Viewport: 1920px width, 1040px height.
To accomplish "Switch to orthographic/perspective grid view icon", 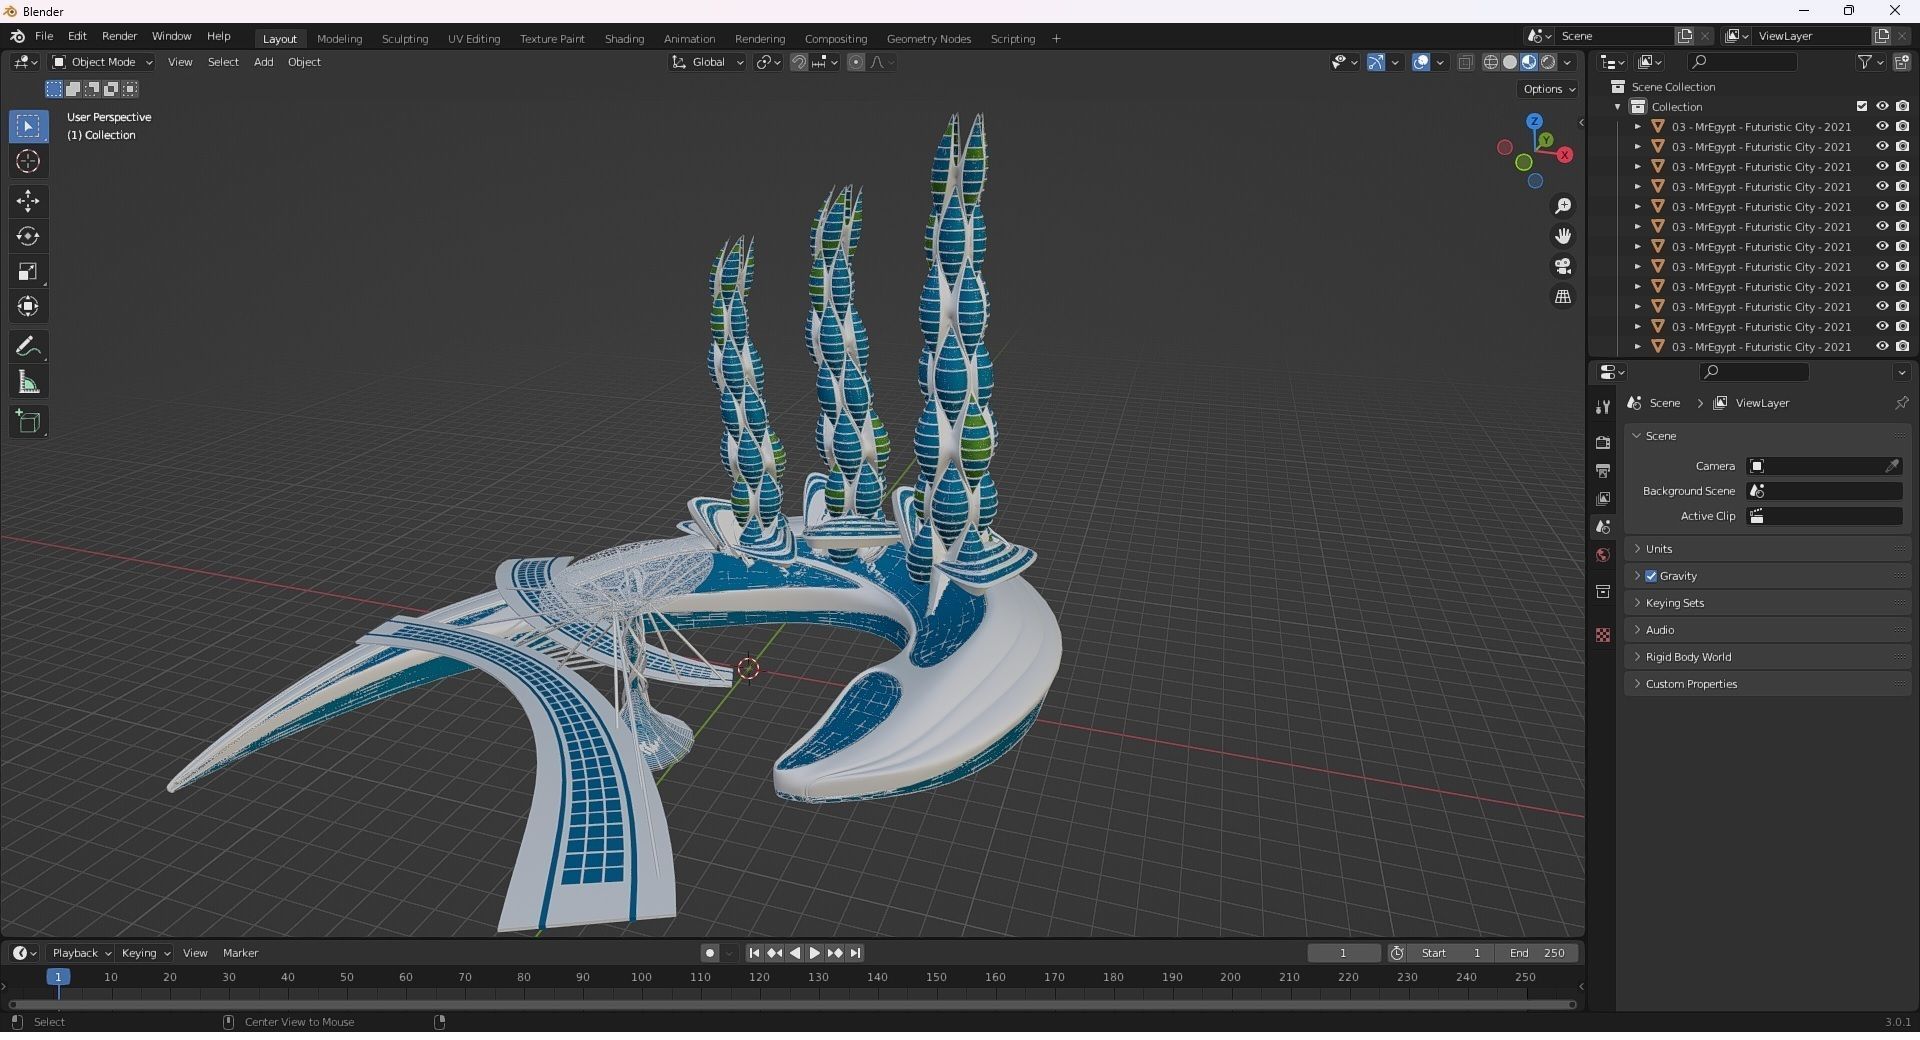I will [1563, 297].
